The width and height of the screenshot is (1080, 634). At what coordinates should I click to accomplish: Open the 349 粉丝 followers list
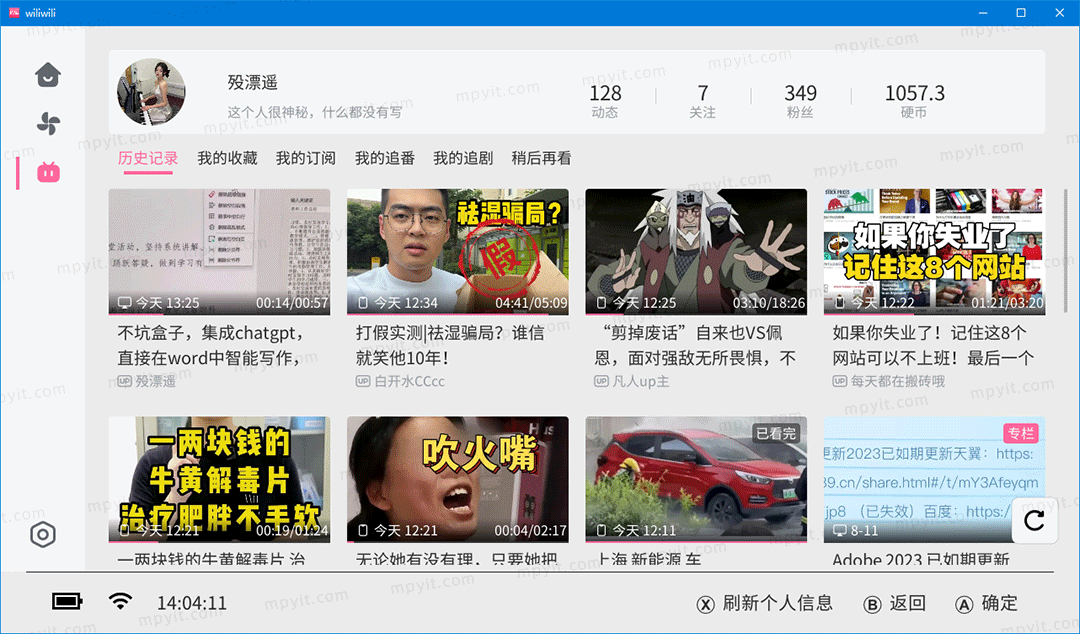[x=800, y=101]
